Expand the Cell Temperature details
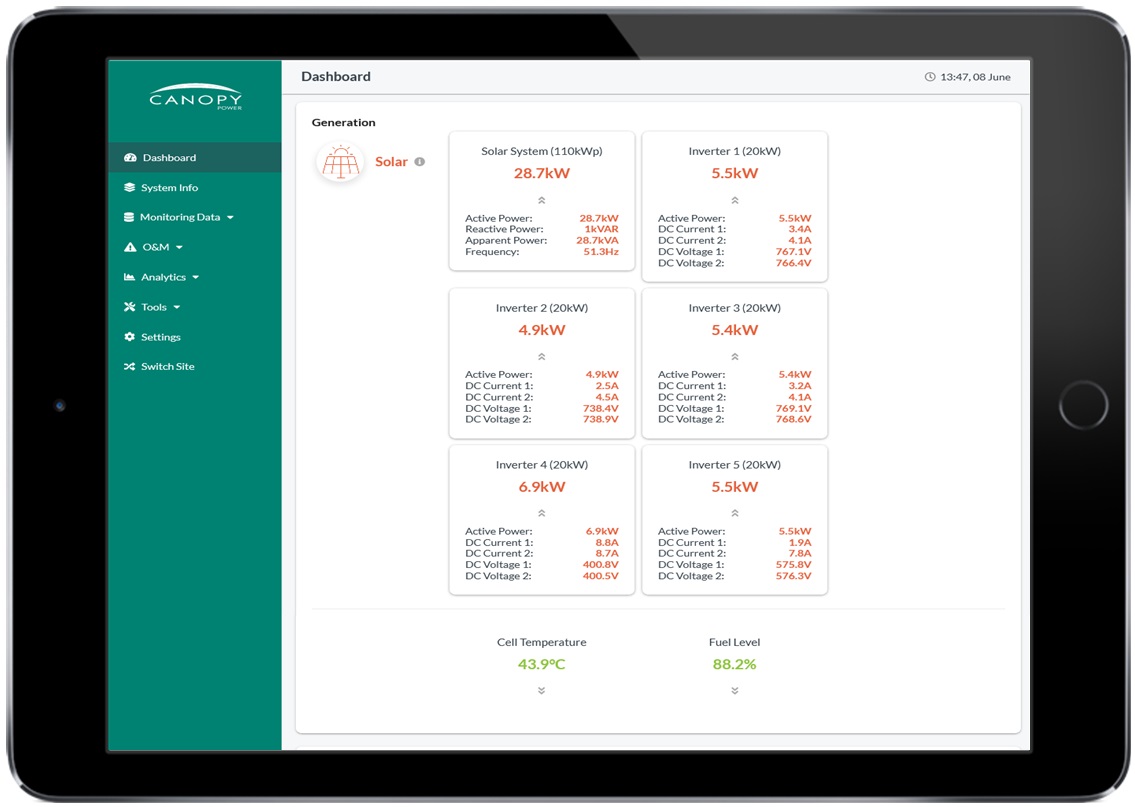This screenshot has height=807, width=1135. [542, 690]
